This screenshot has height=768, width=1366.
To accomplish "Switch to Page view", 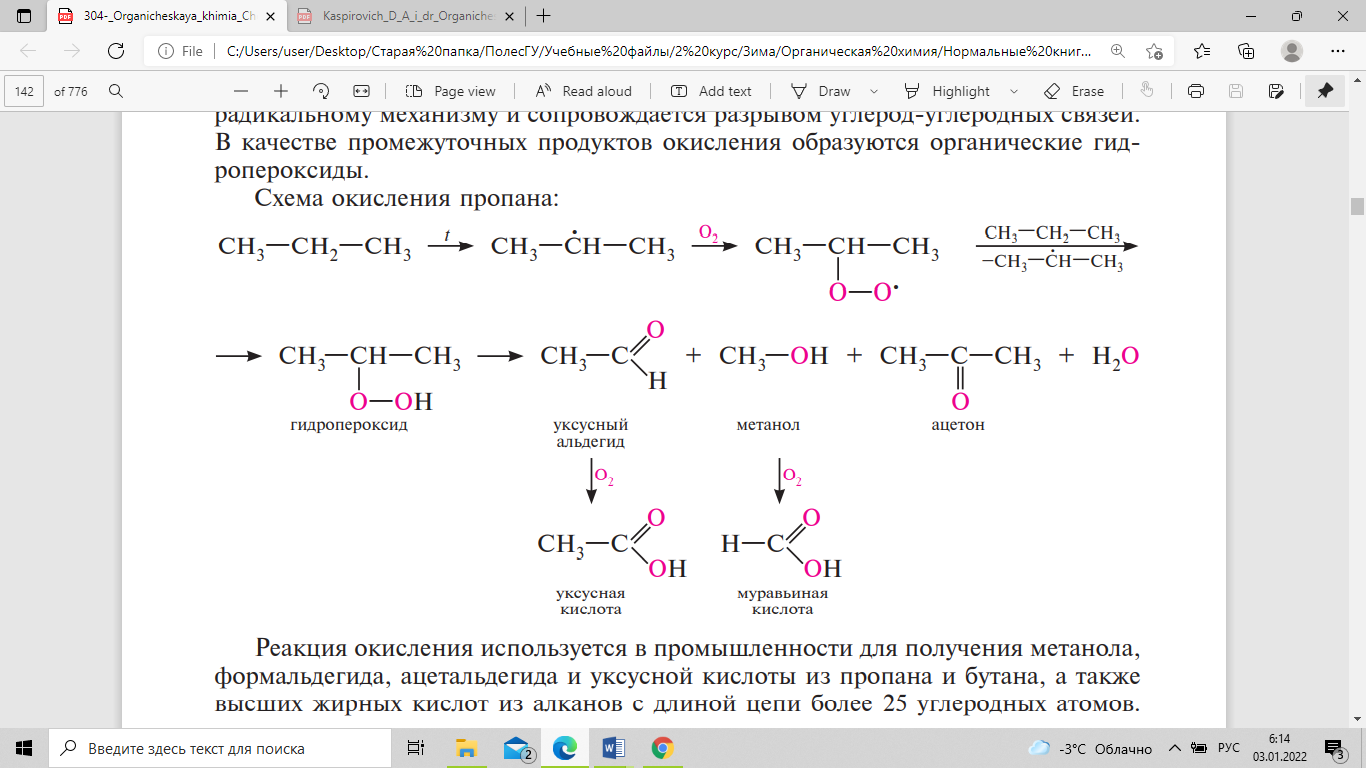I will point(451,91).
